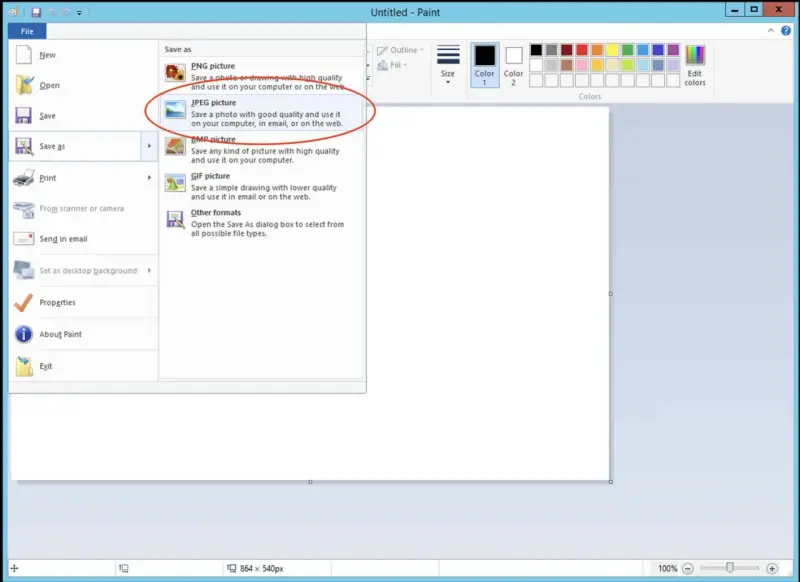Pick the black color swatch
The width and height of the screenshot is (800, 582).
coord(536,49)
